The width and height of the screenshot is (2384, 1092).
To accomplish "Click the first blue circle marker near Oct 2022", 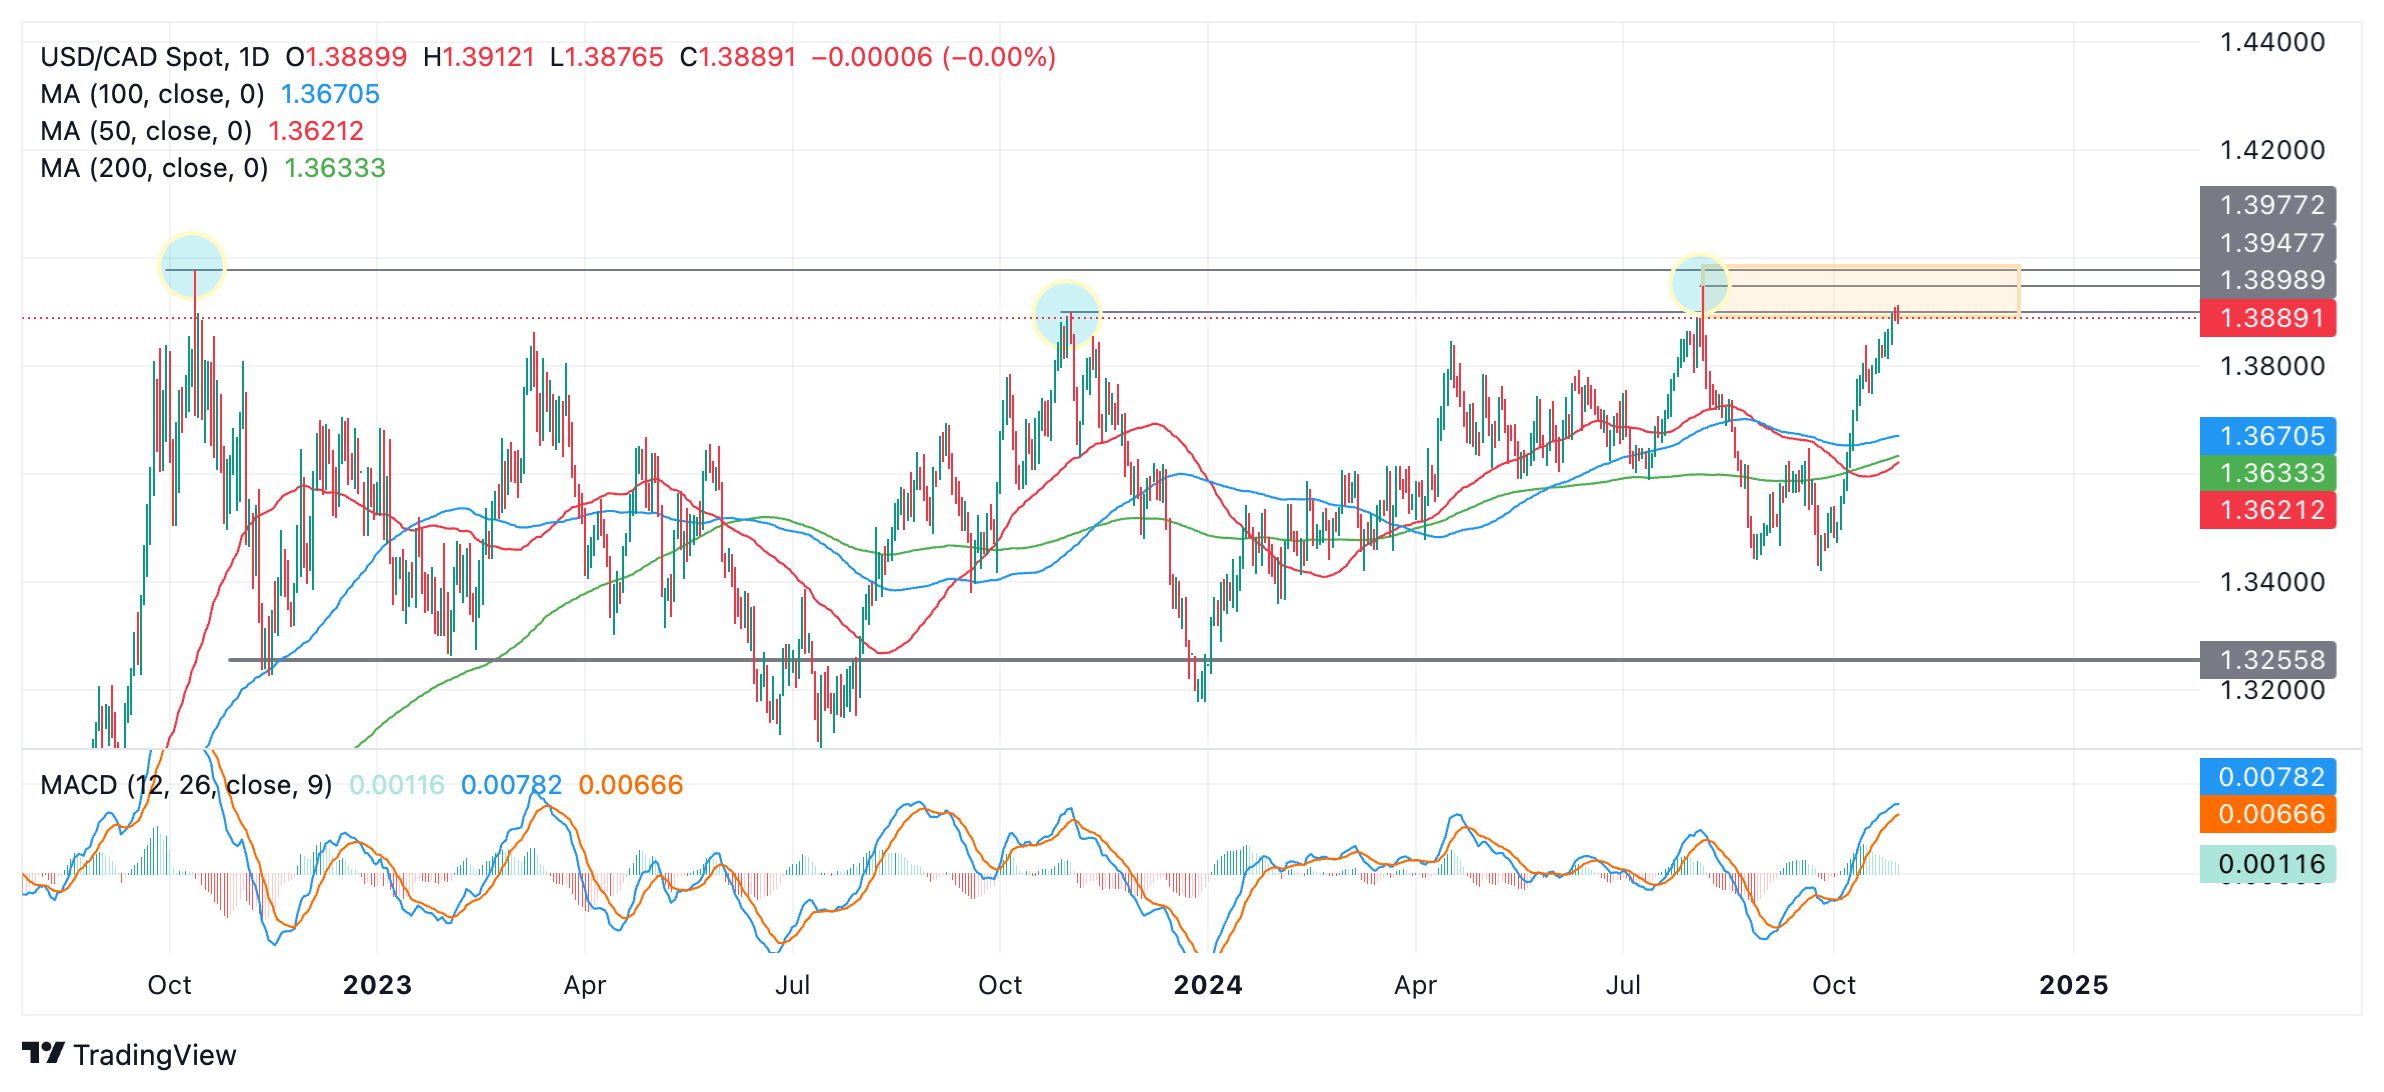I will tap(192, 266).
